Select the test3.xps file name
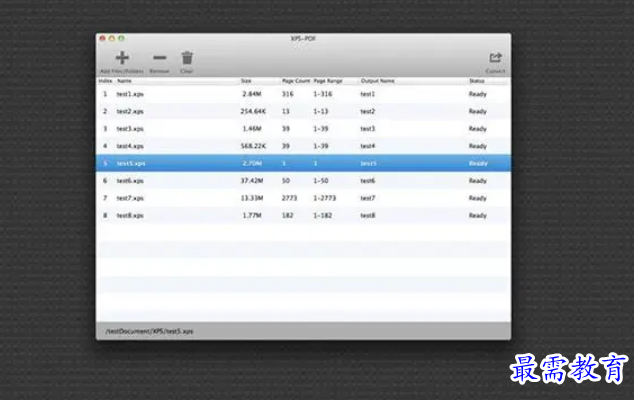The image size is (634, 400). click(130, 129)
